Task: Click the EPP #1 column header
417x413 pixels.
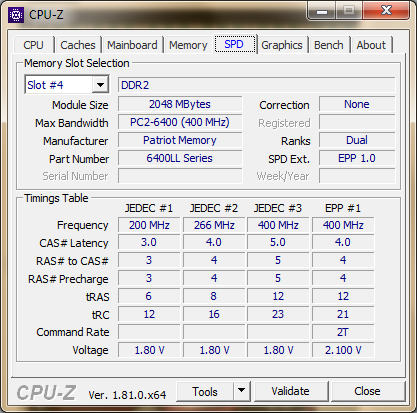Action: pyautogui.click(x=343, y=208)
